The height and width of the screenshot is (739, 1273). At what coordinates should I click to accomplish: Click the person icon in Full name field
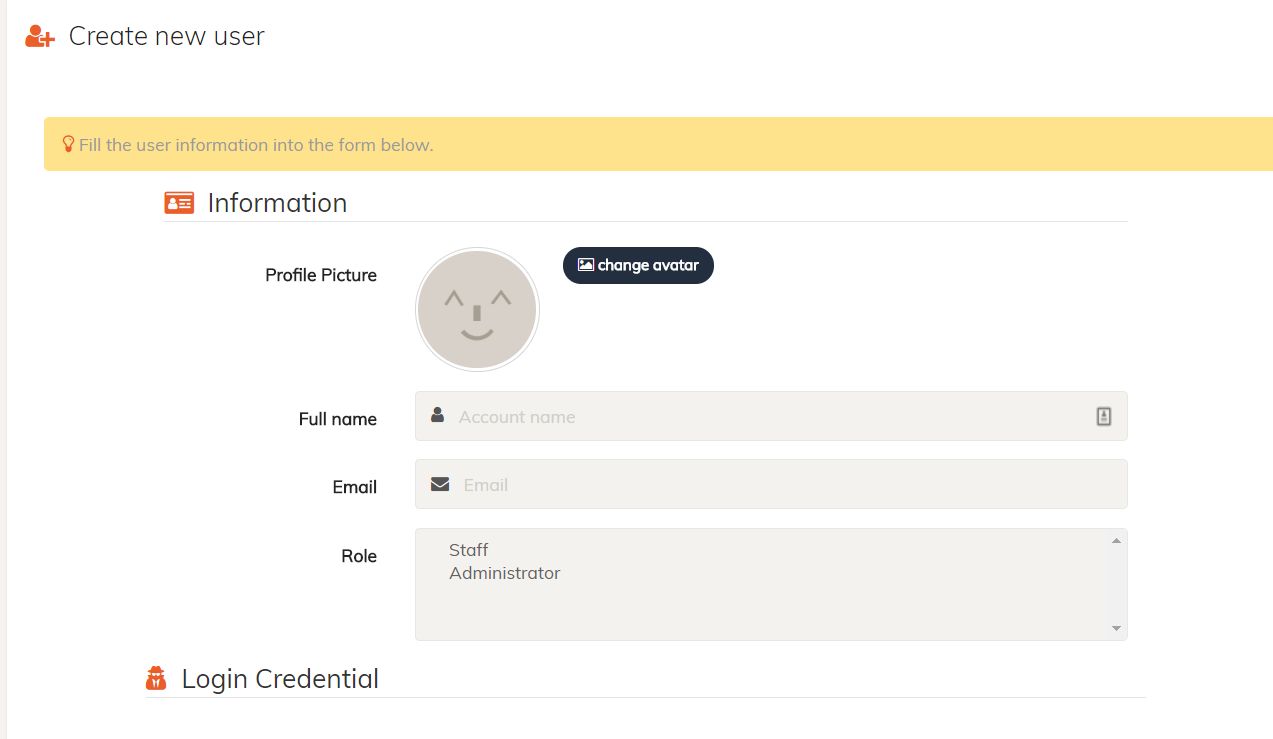pyautogui.click(x=437, y=415)
